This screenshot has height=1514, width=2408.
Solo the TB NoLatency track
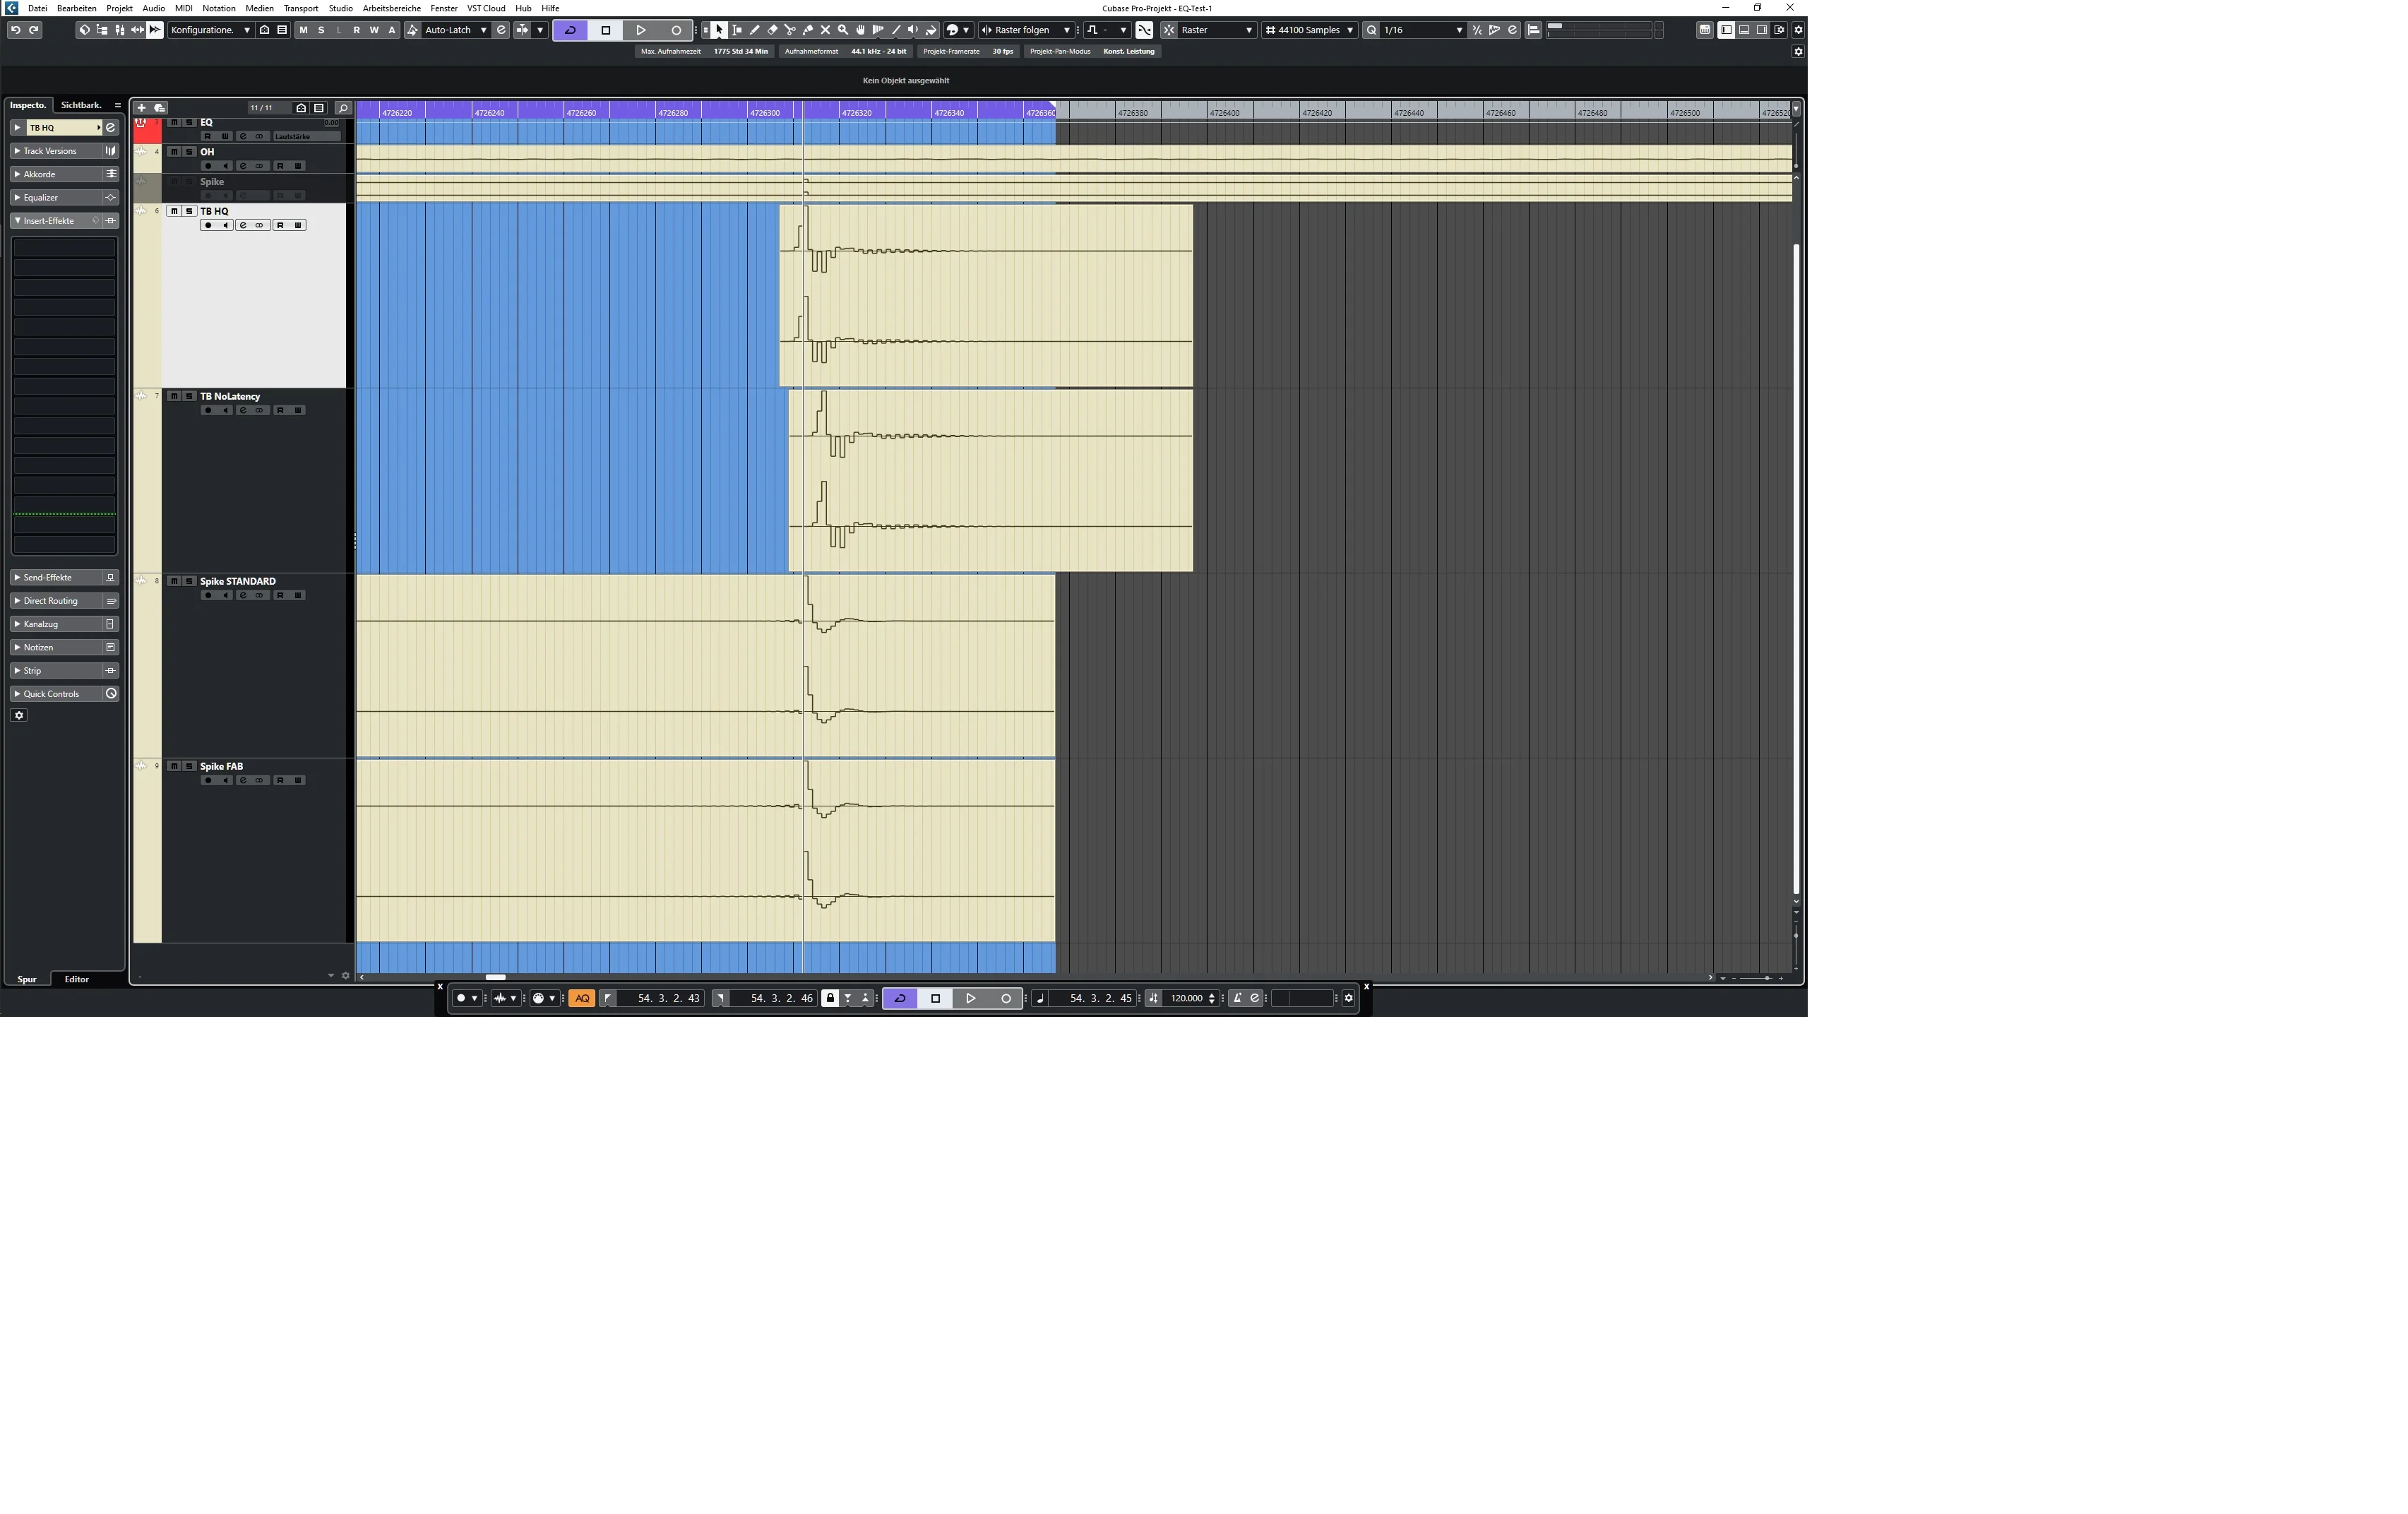189,396
